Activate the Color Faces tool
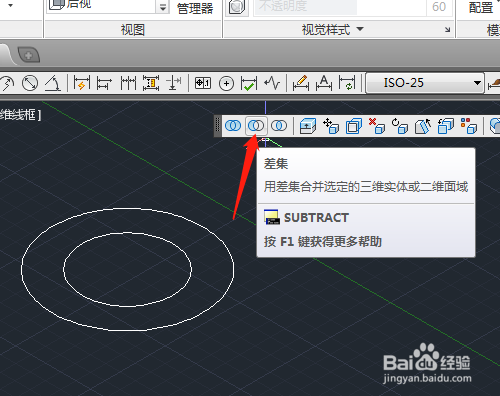The height and width of the screenshot is (396, 500). click(469, 126)
